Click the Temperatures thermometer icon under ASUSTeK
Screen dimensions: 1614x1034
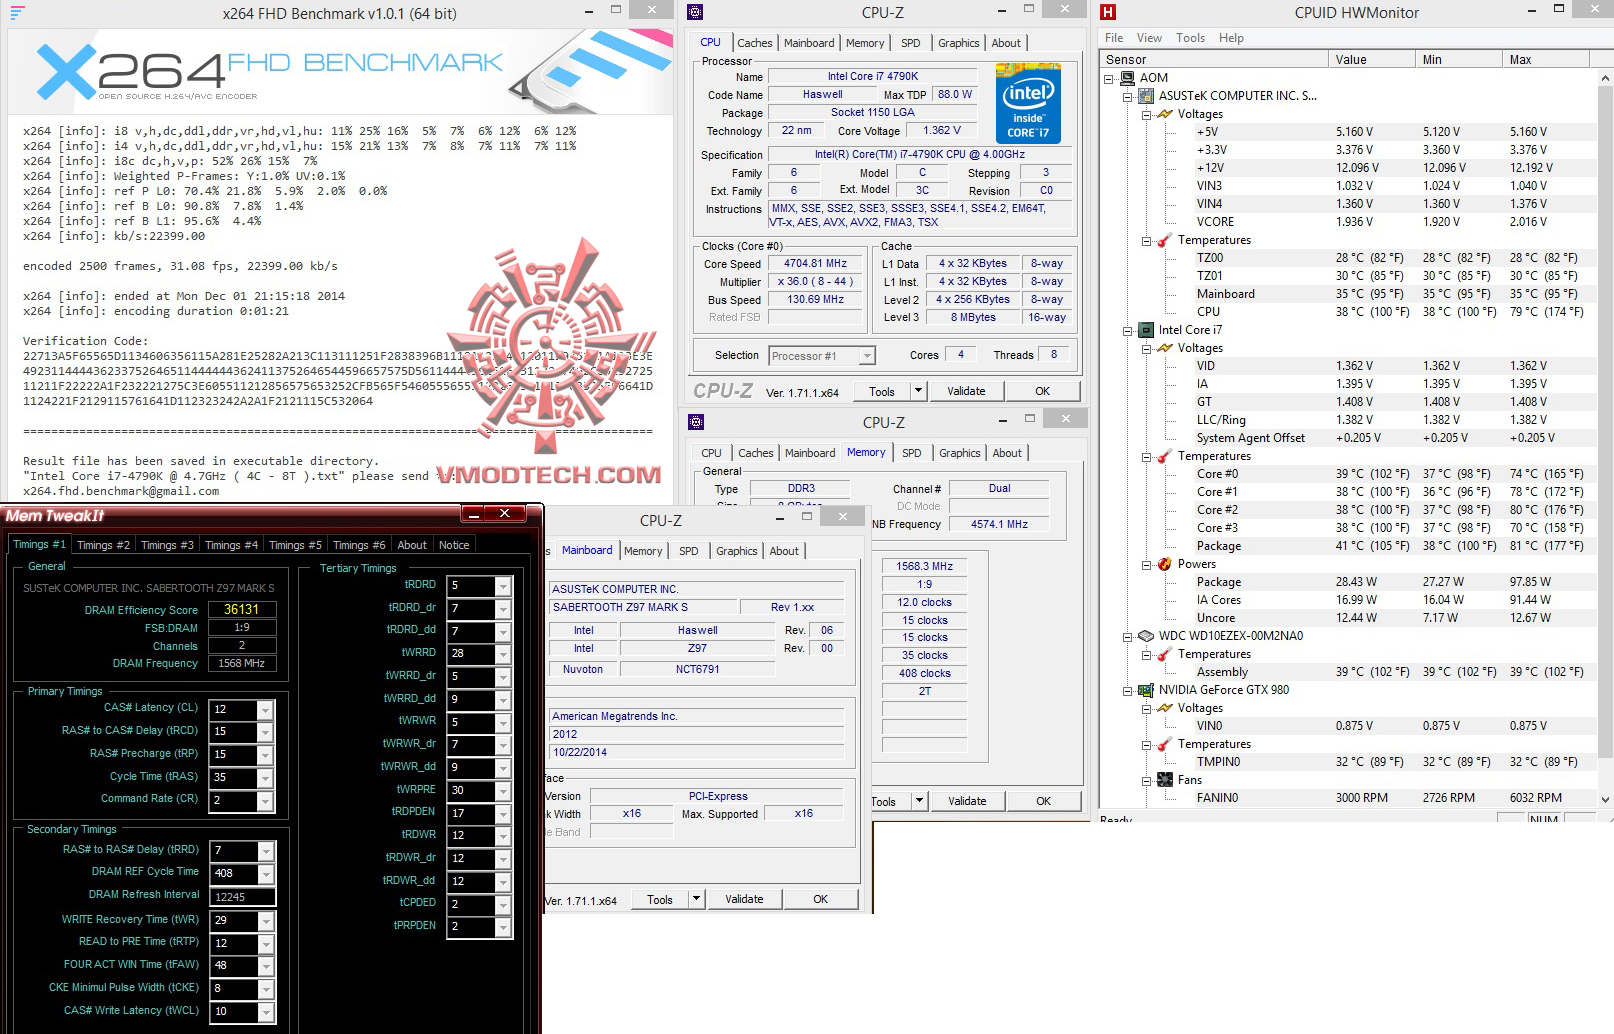1164,240
